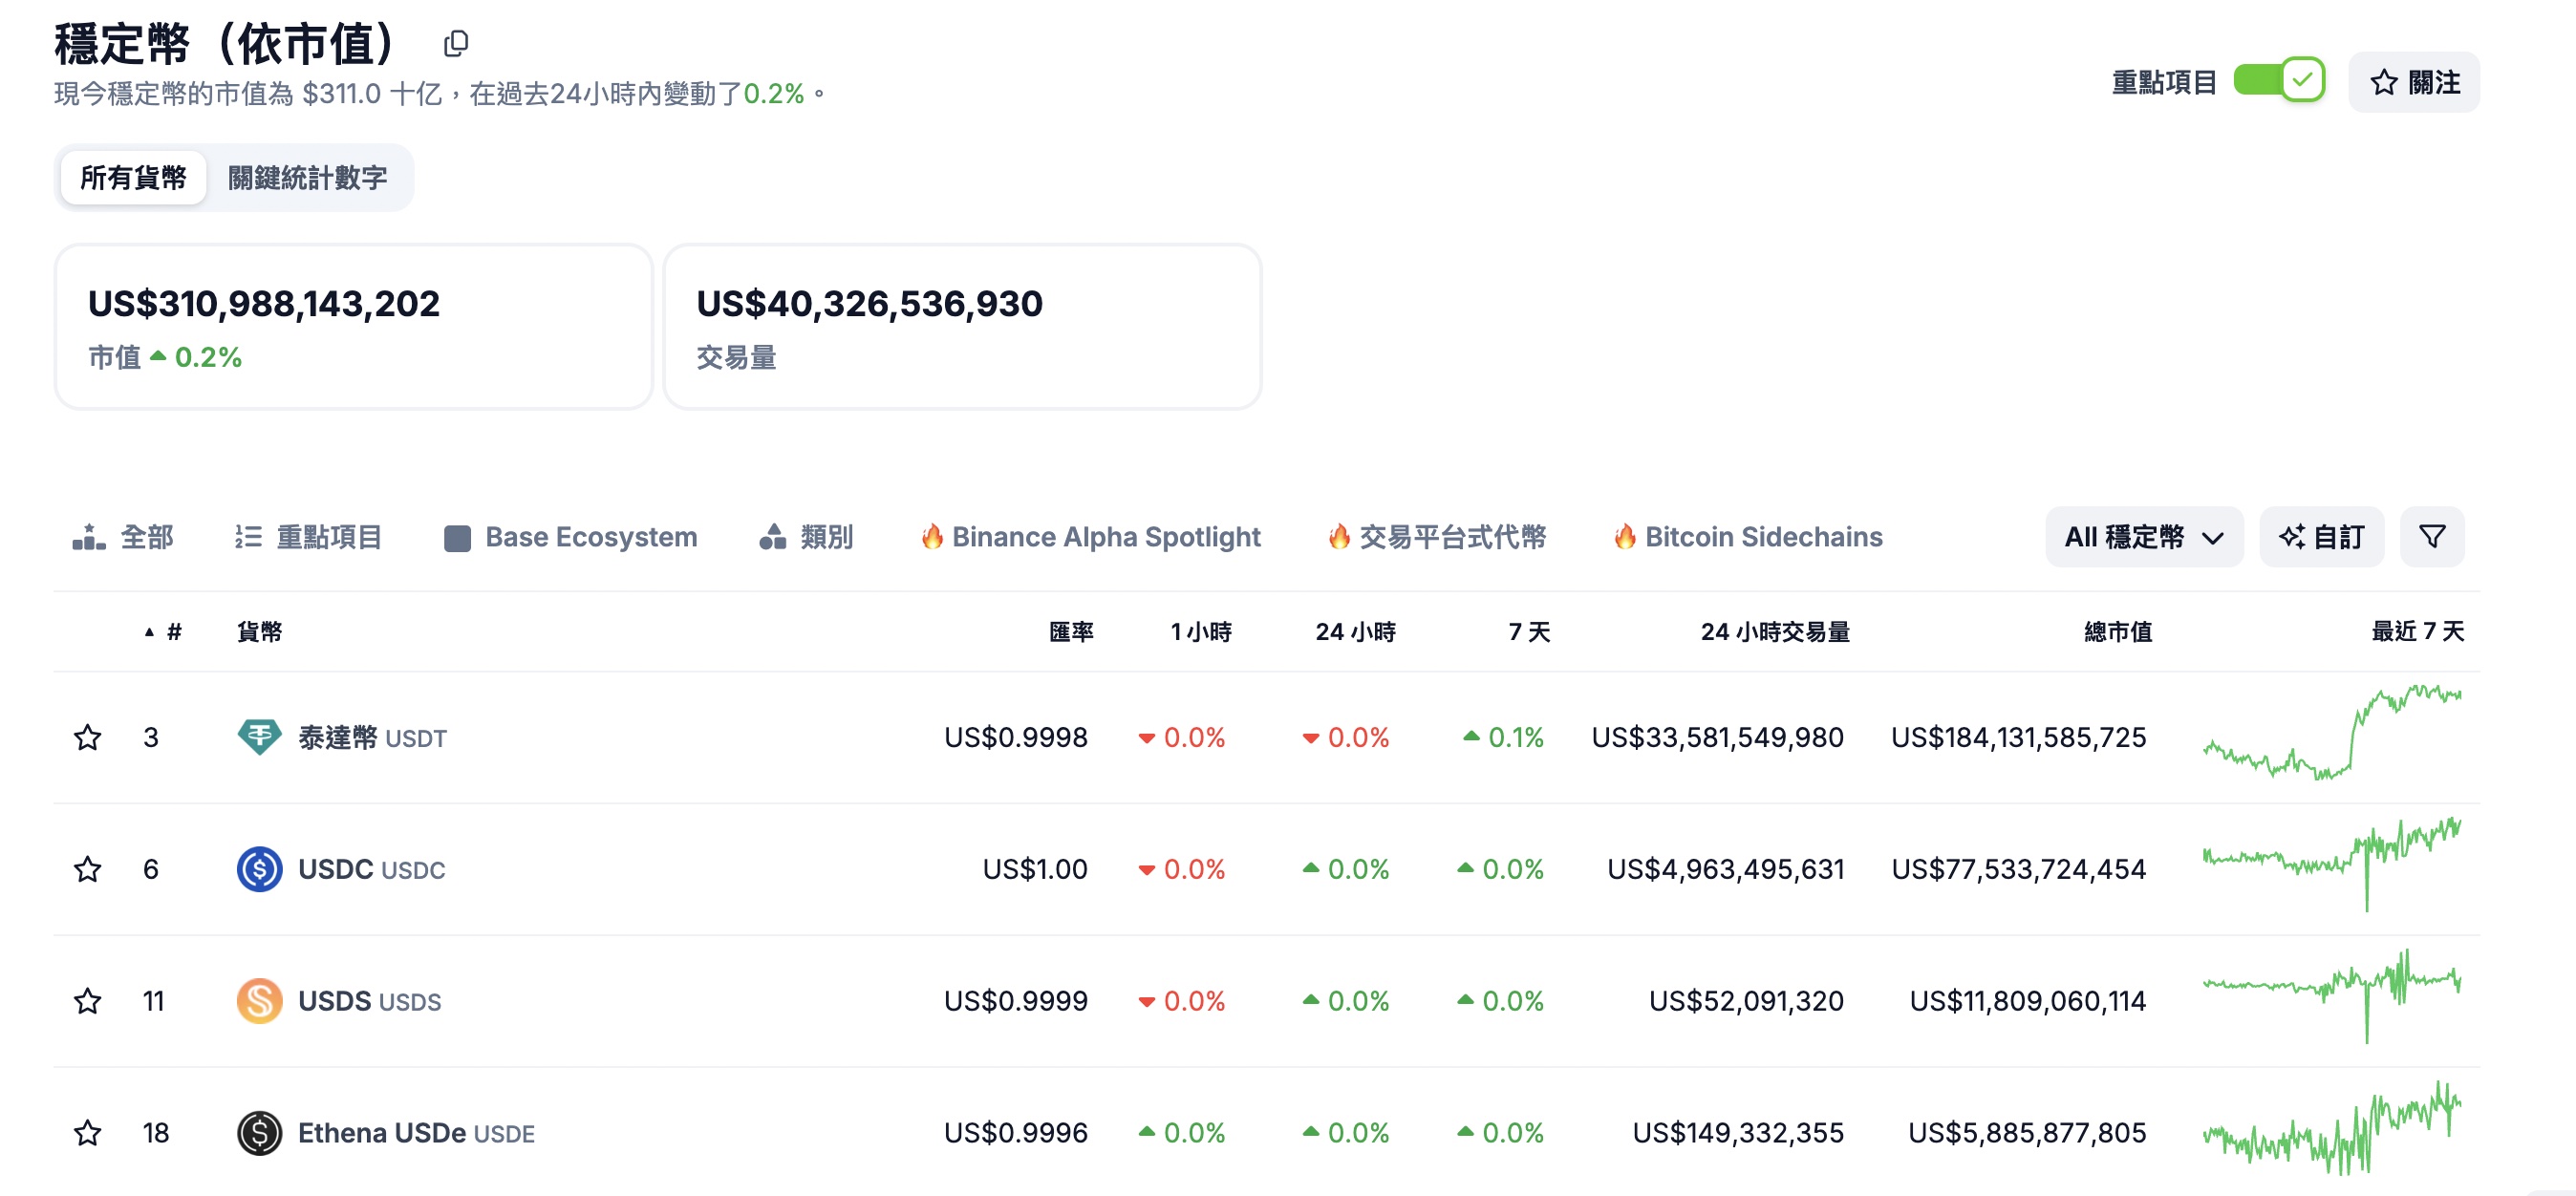Image resolution: width=2576 pixels, height=1196 pixels.
Task: Open the Bitcoin Sidechains category
Action: tap(1748, 537)
